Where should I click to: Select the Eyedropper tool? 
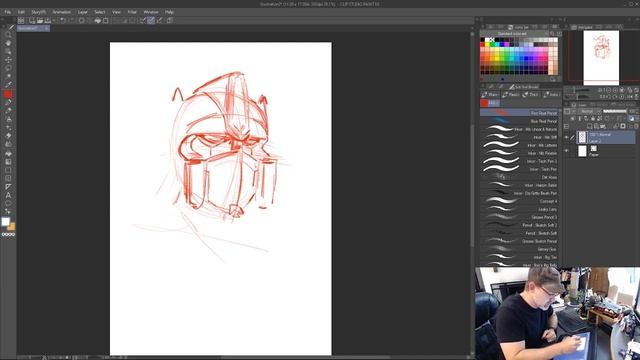coord(8,84)
